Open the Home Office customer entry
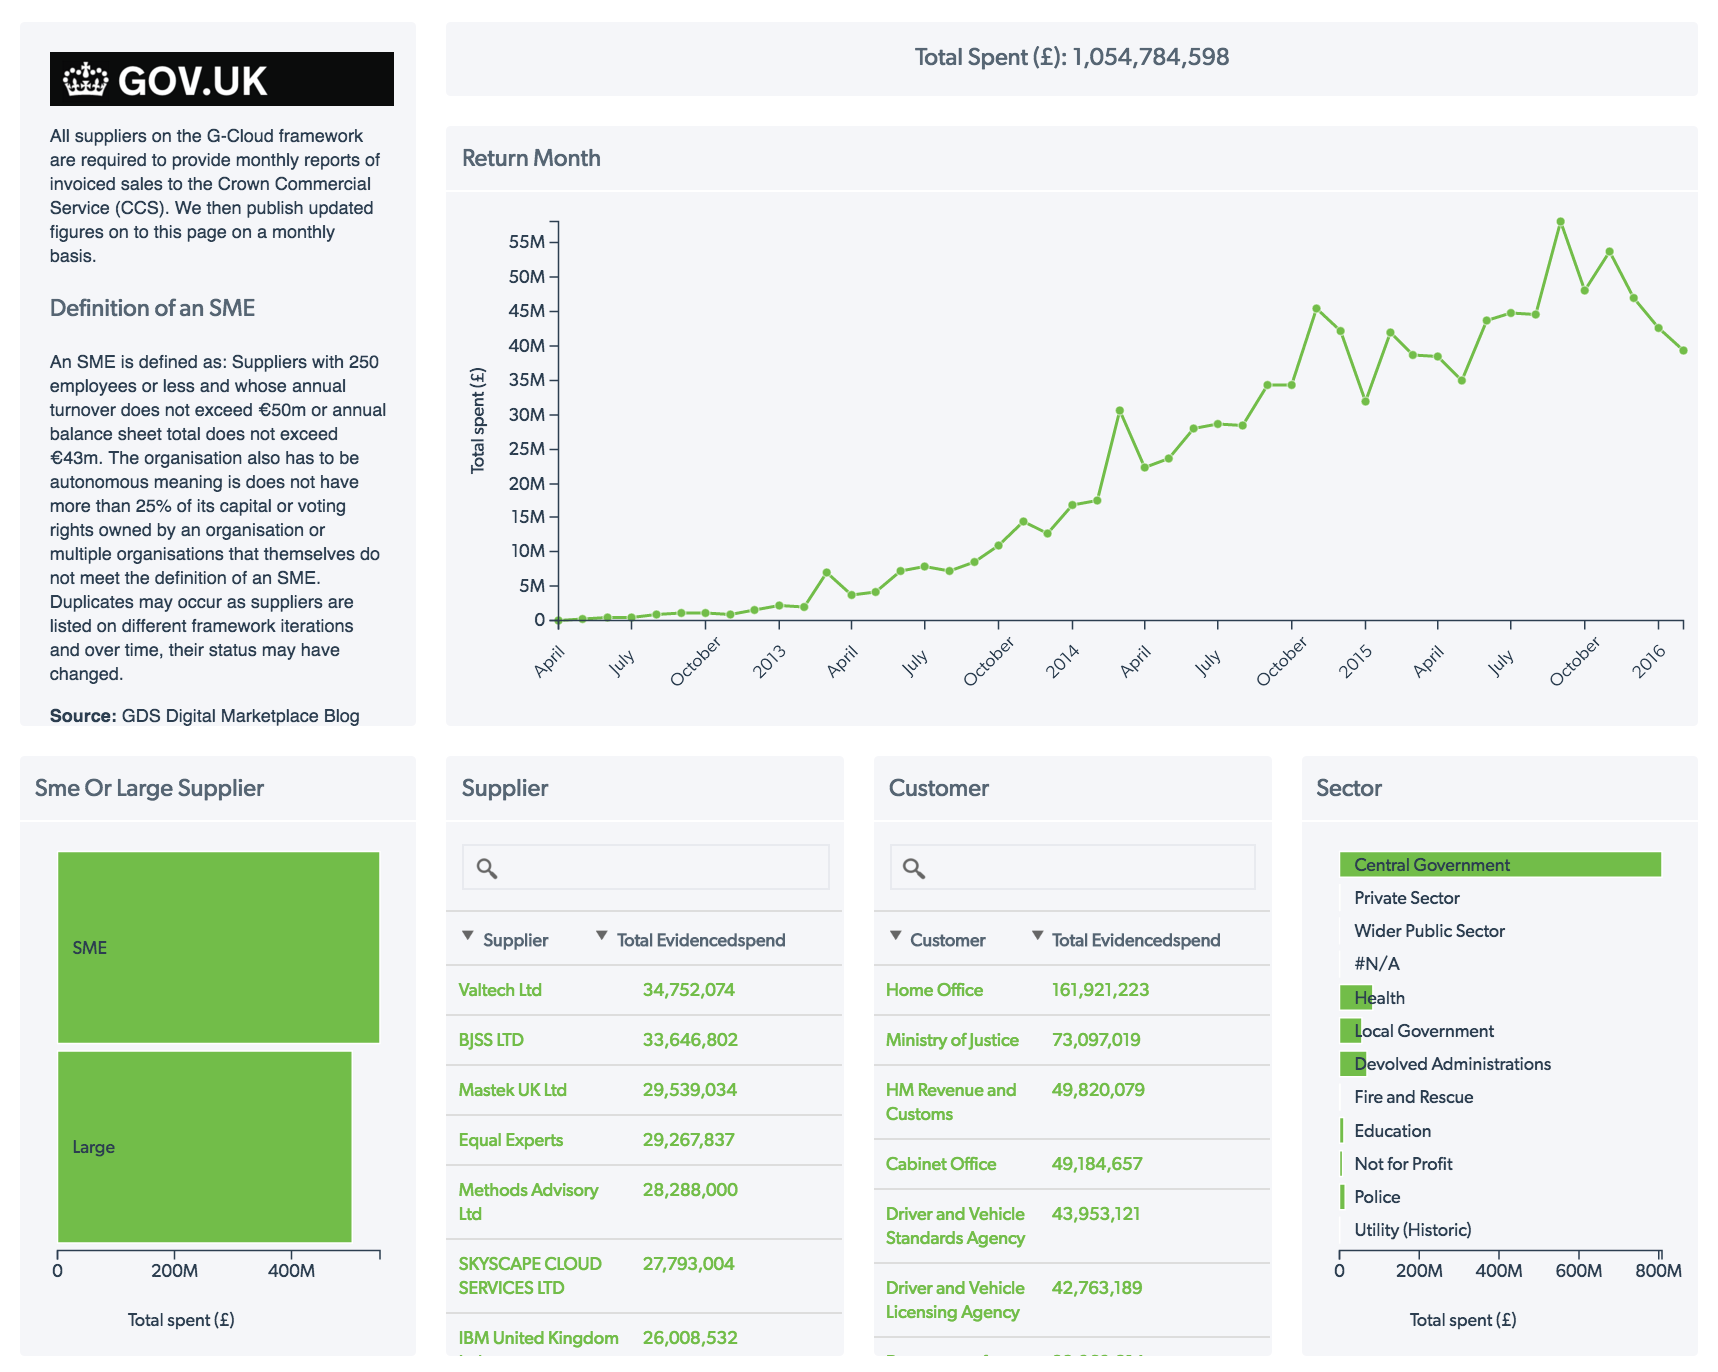 tap(933, 989)
